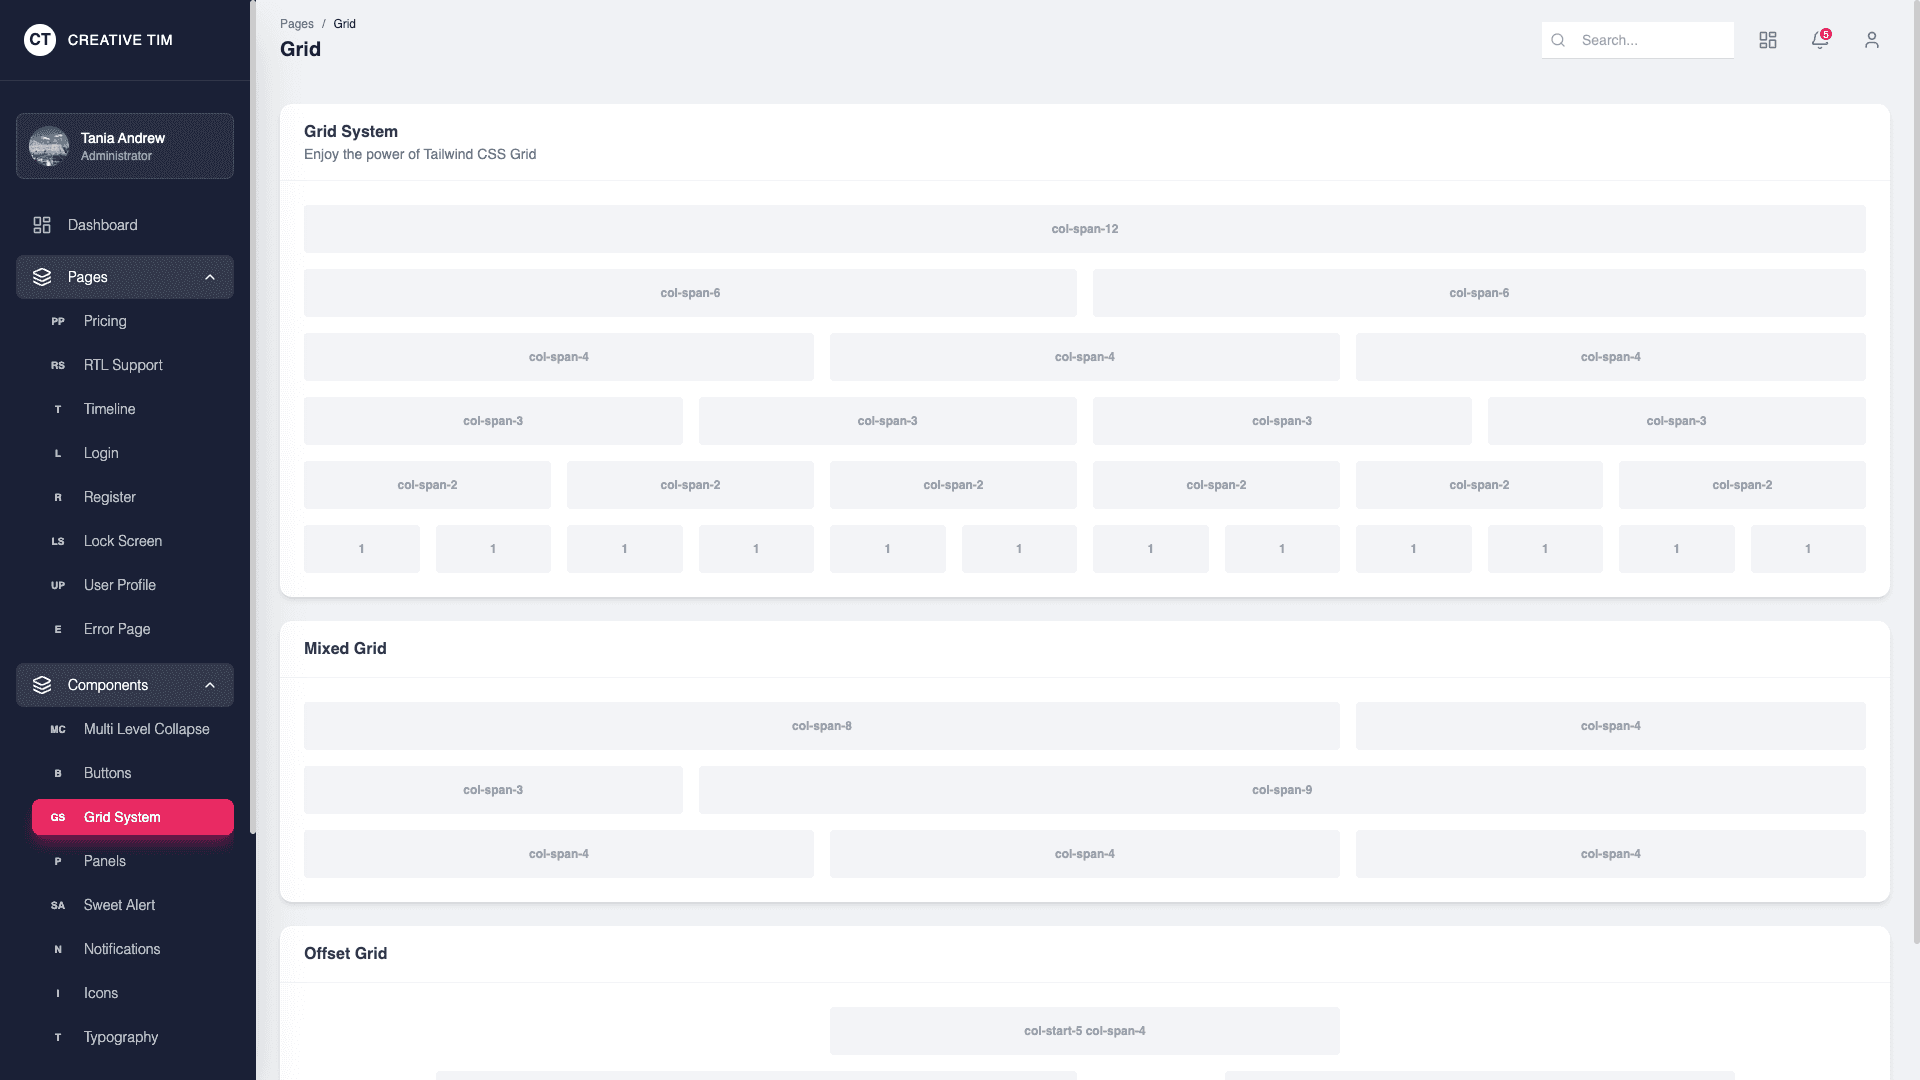1920x1080 pixels.
Task: Open the apps grid icon in header
Action: pyautogui.click(x=1768, y=40)
